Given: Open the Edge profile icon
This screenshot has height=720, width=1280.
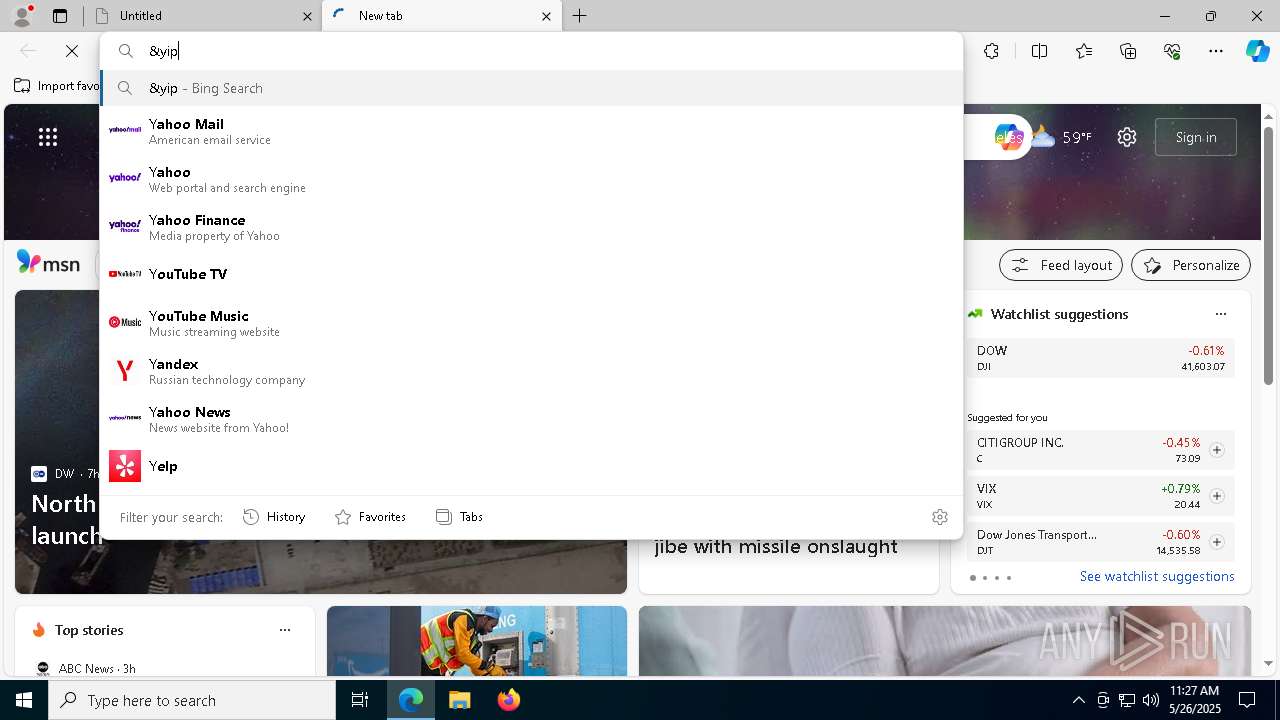Looking at the screenshot, I should click(x=22, y=15).
